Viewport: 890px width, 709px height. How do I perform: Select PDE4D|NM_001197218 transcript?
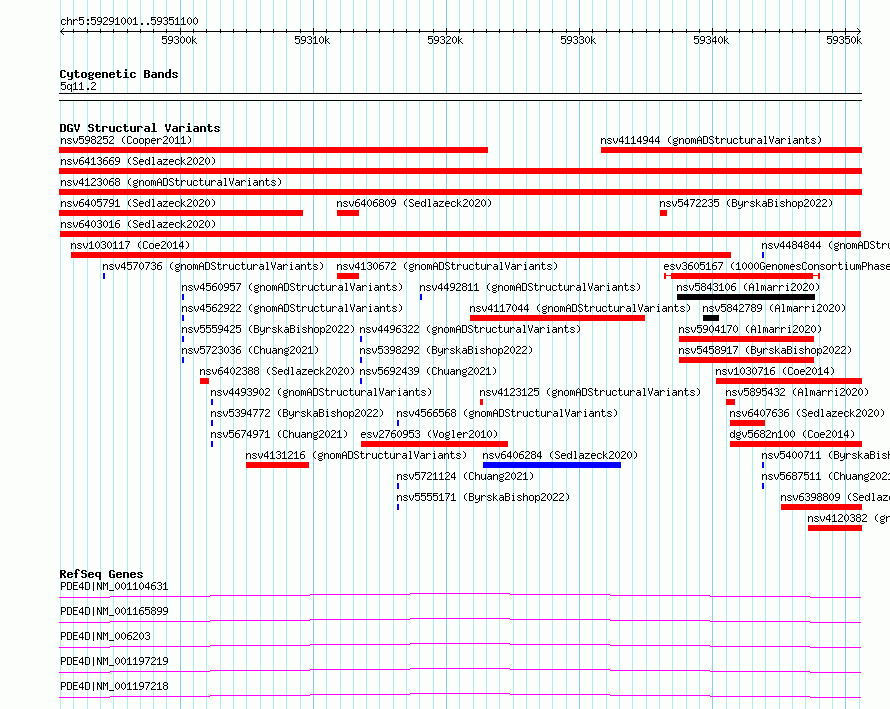pos(114,686)
